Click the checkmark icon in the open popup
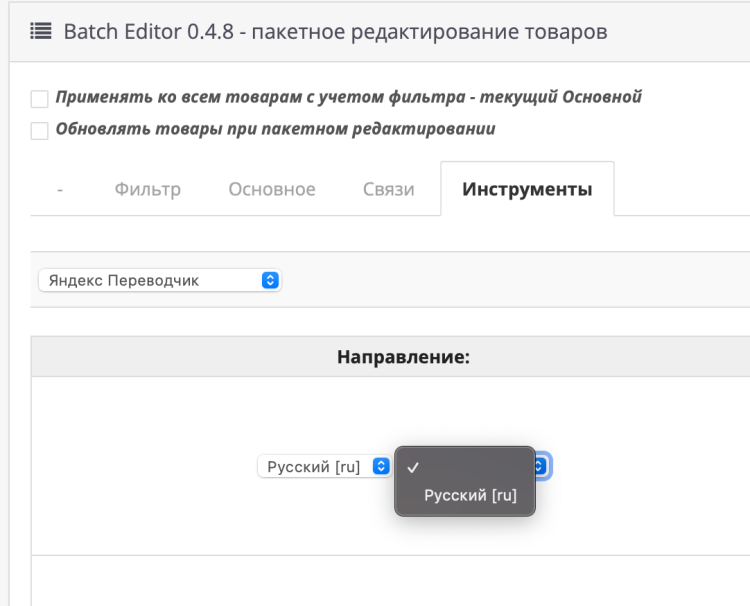The image size is (750, 606). point(413,466)
